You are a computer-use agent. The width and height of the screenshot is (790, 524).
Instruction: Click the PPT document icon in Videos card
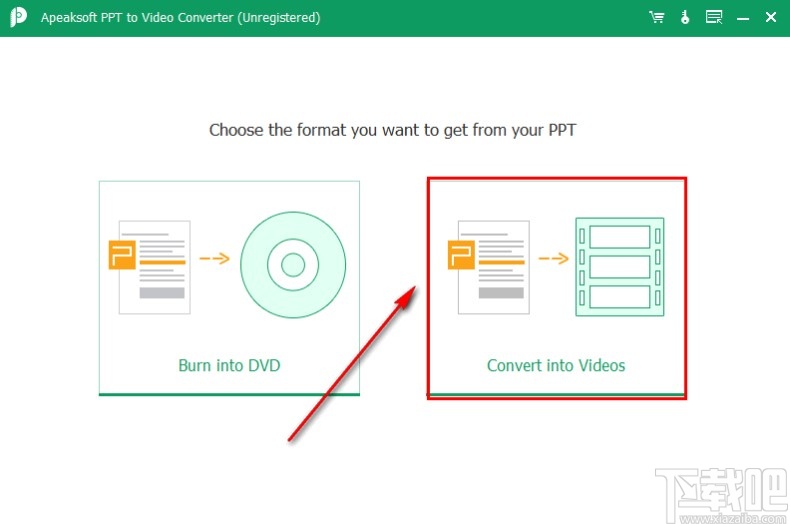[x=489, y=267]
